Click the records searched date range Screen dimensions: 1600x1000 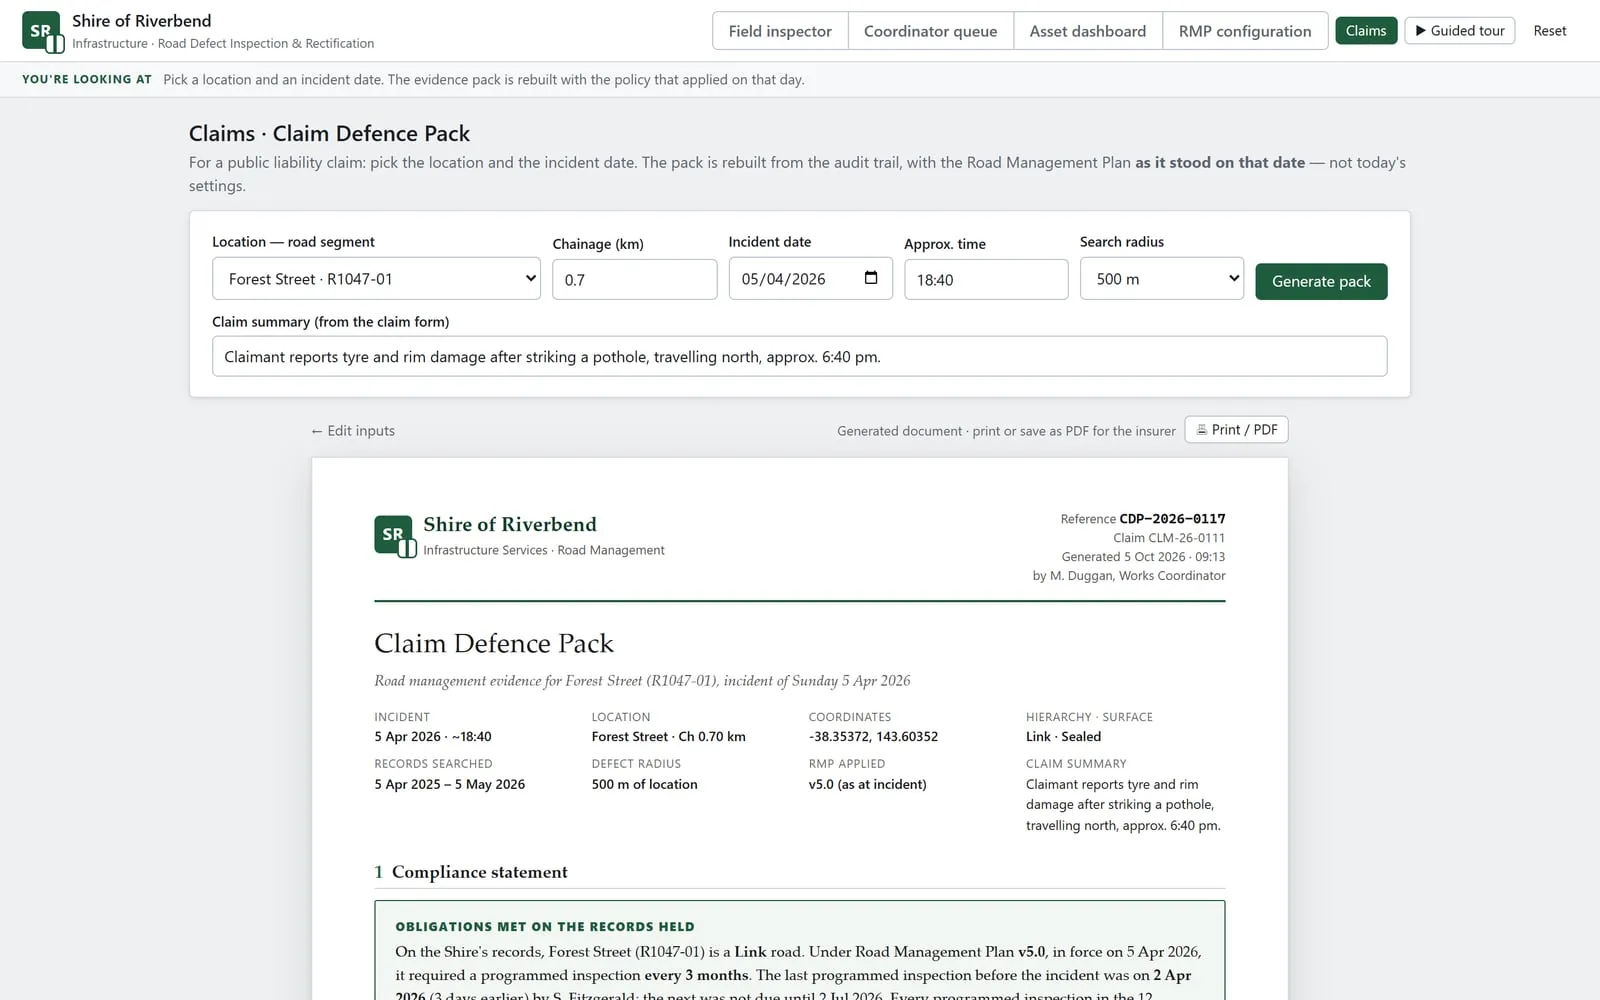point(450,785)
